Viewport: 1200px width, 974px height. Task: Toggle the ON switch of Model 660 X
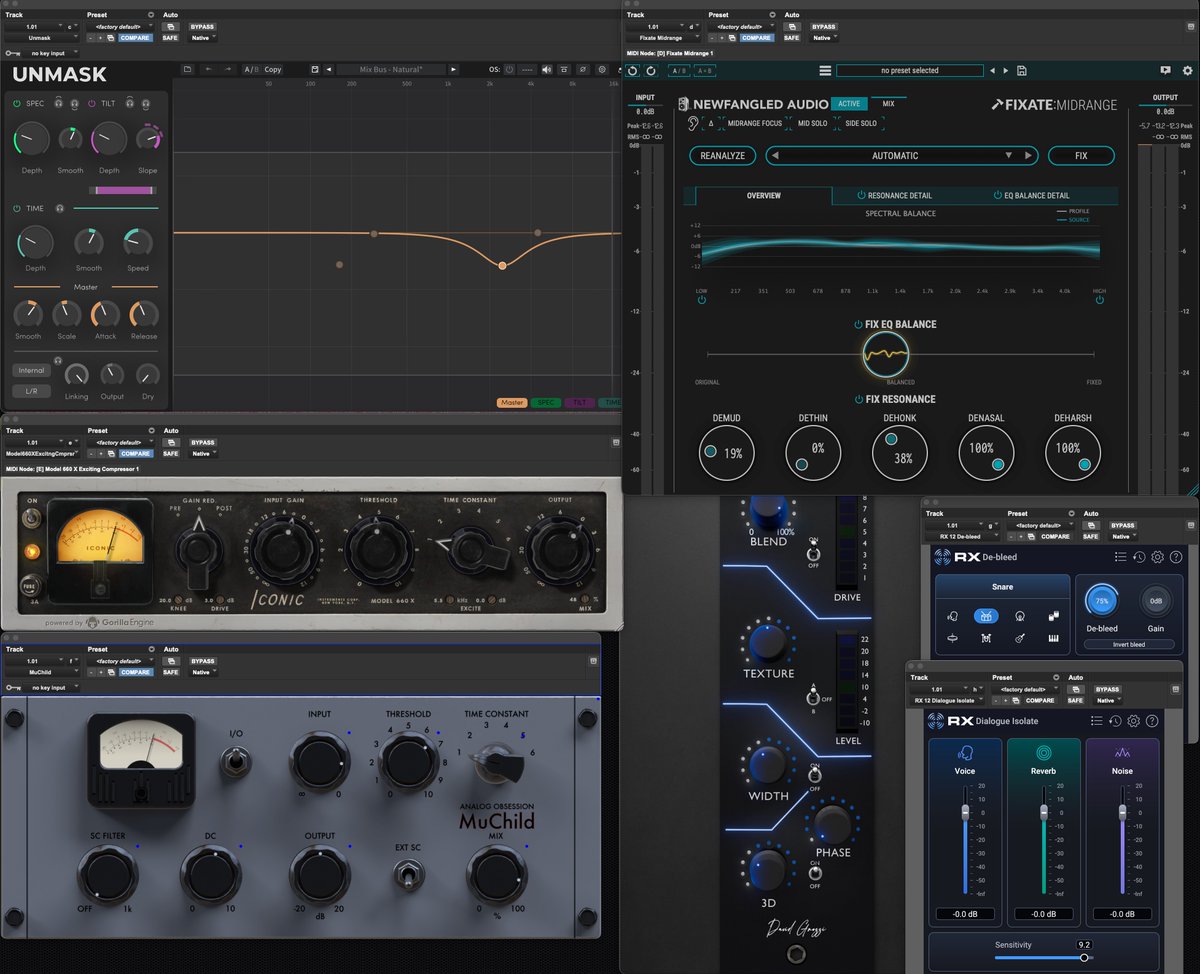32,518
